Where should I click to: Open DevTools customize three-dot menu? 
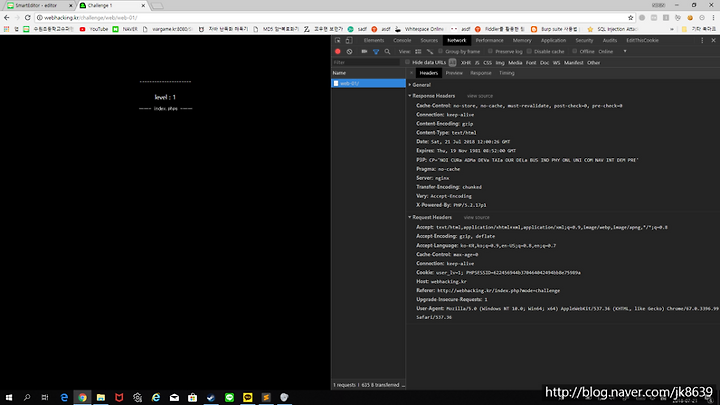(702, 40)
